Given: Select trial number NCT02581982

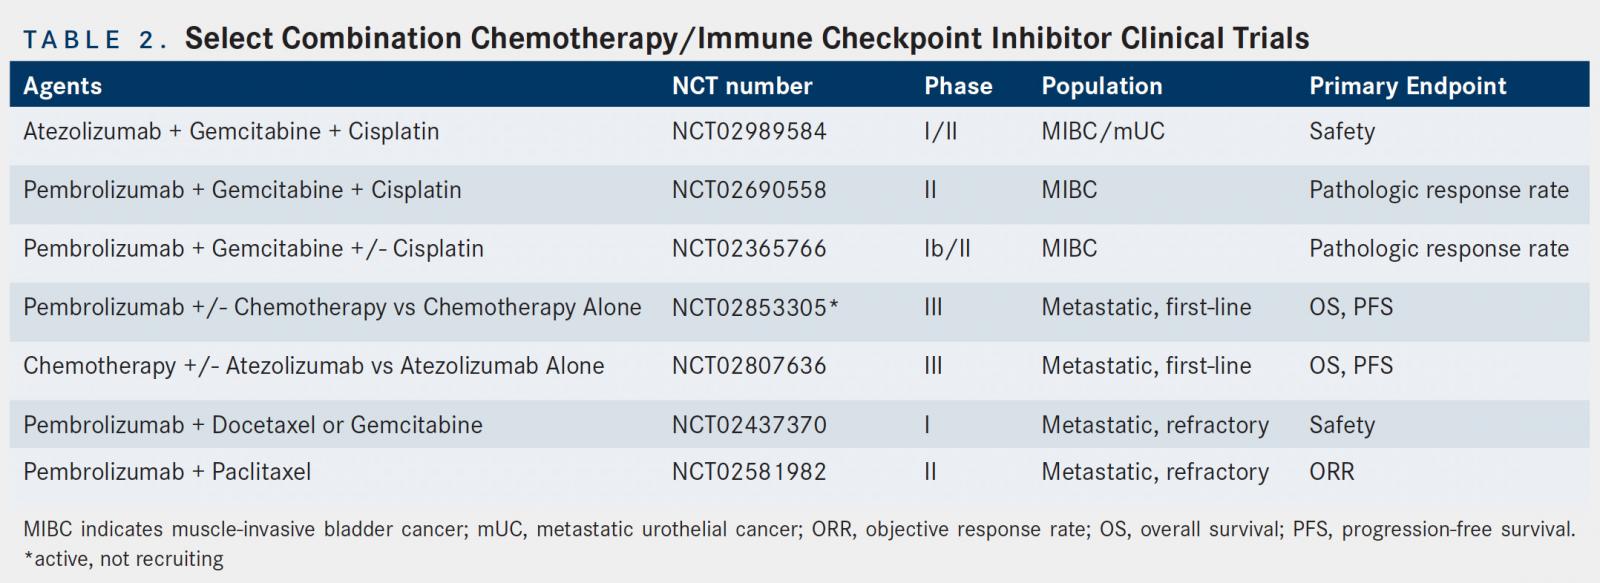Looking at the screenshot, I should click(x=749, y=472).
